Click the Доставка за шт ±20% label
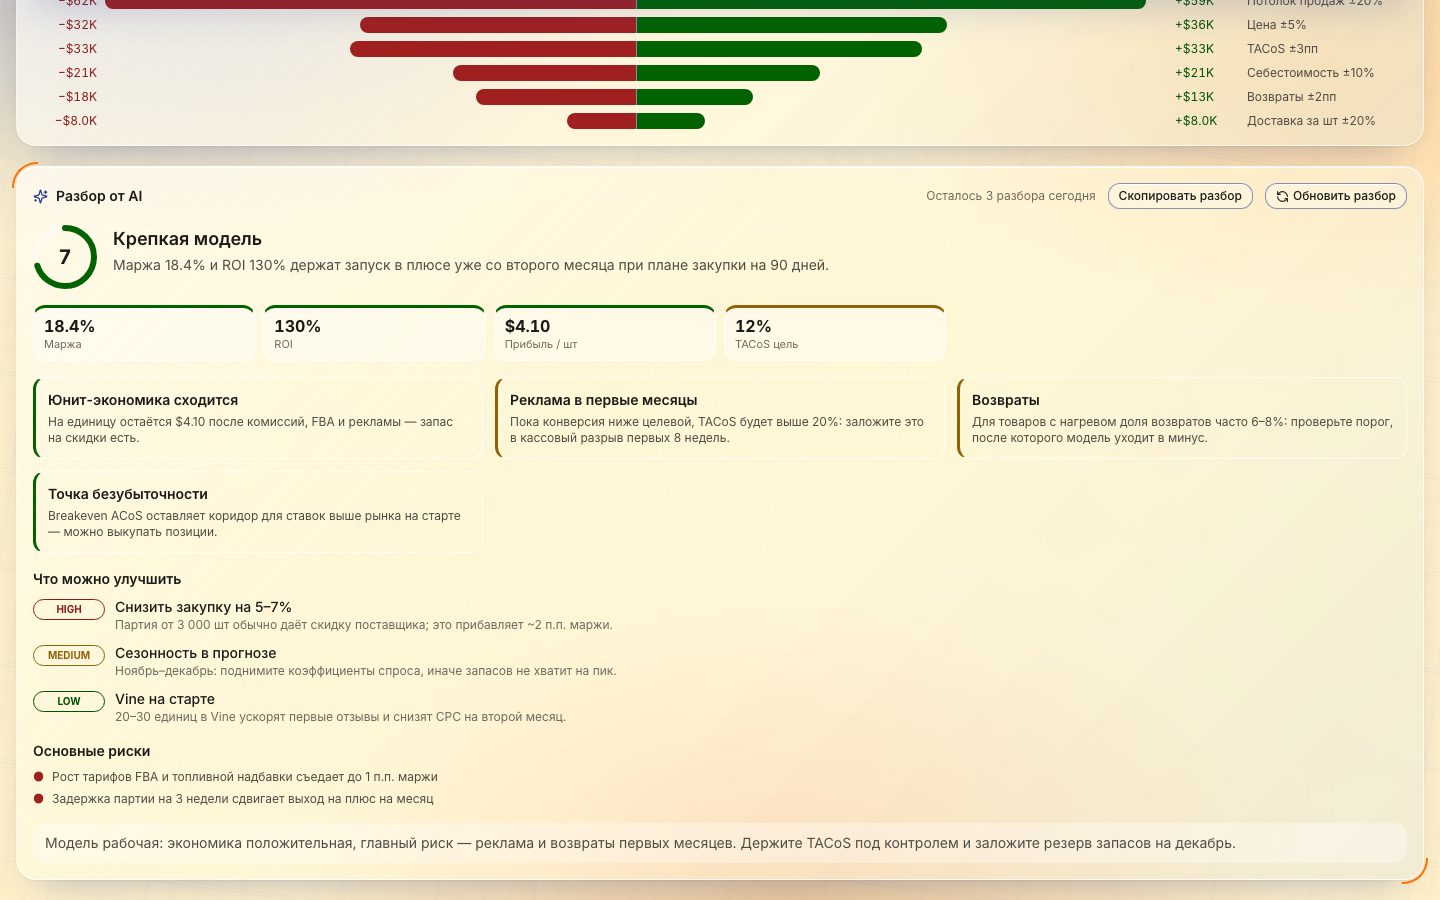 (x=1311, y=121)
